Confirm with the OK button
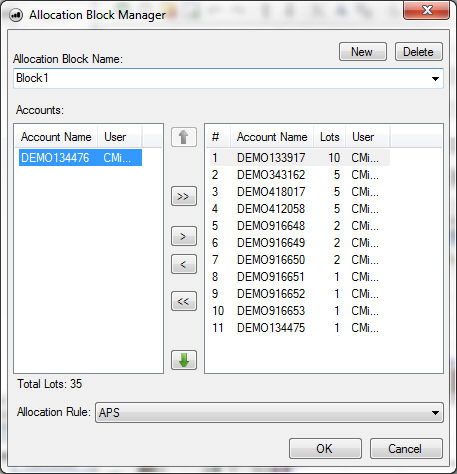Screen dimensions: 457x474 (325, 449)
